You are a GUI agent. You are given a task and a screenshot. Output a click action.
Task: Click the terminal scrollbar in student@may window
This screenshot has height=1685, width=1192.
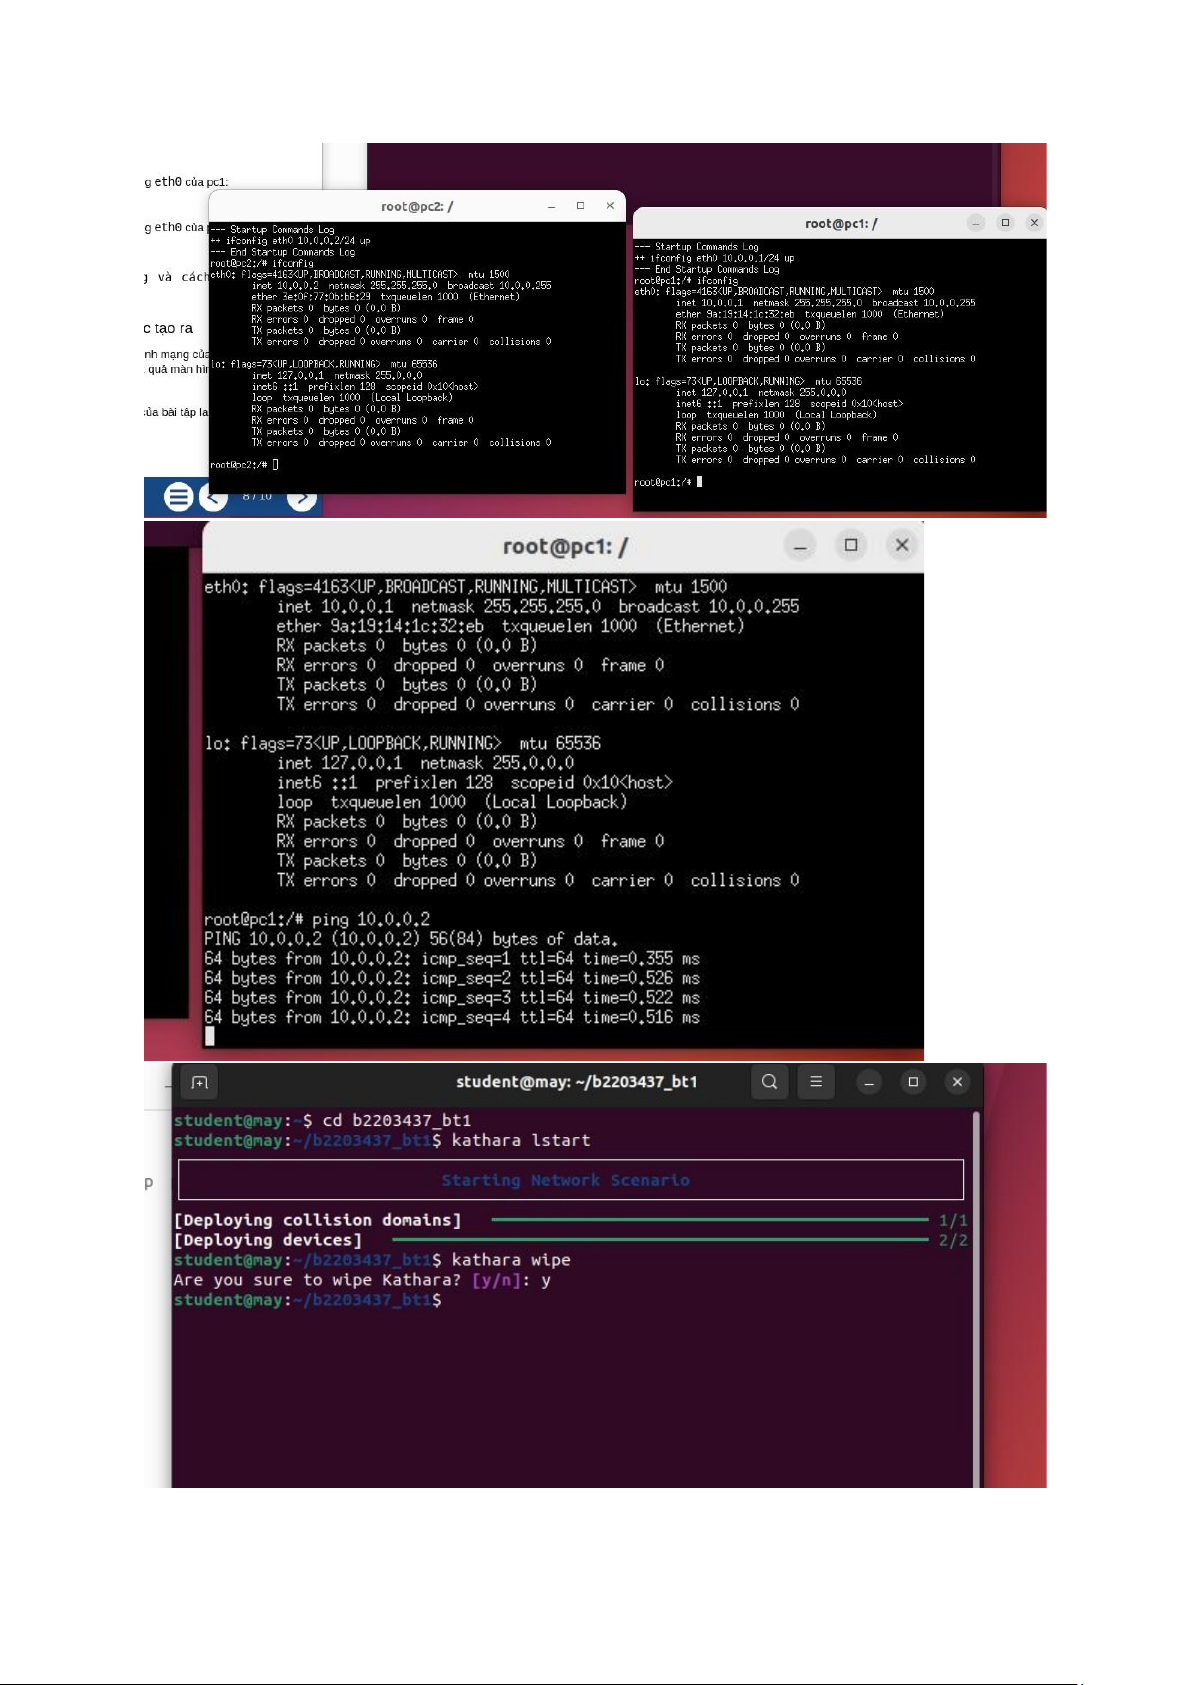[976, 1300]
